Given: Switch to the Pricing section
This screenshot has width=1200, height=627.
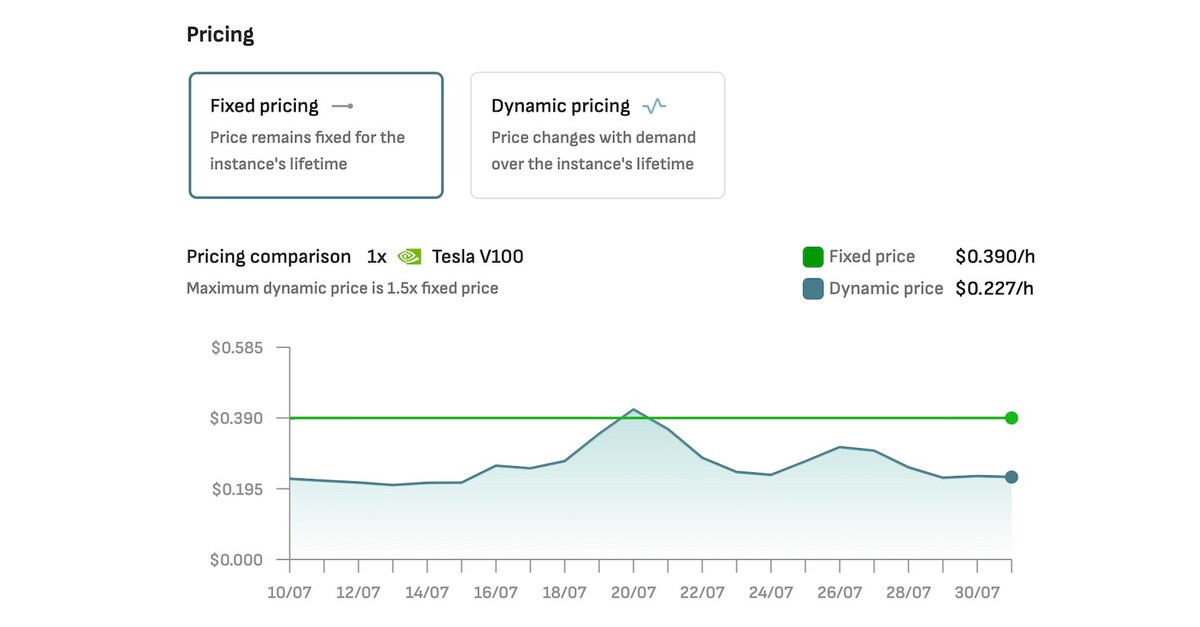Looking at the screenshot, I should [219, 33].
